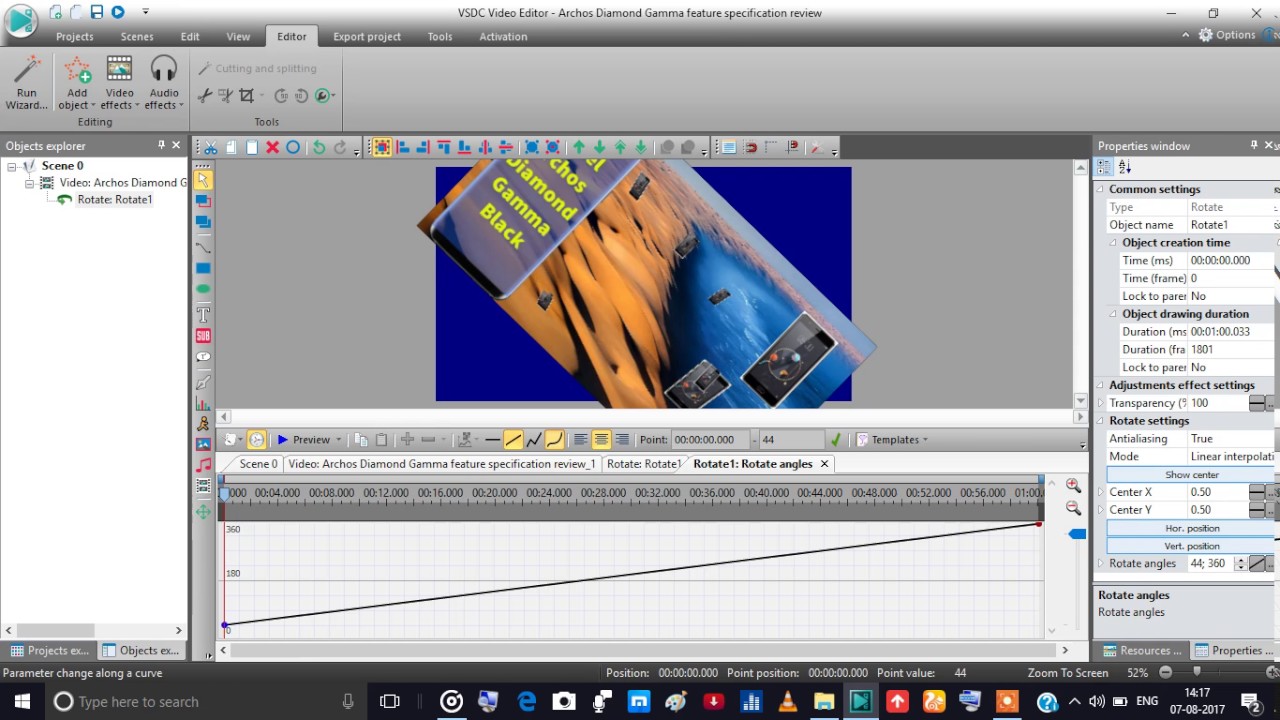The image size is (1280, 720).
Task: Toggle categorized properties view
Action: point(1105,168)
